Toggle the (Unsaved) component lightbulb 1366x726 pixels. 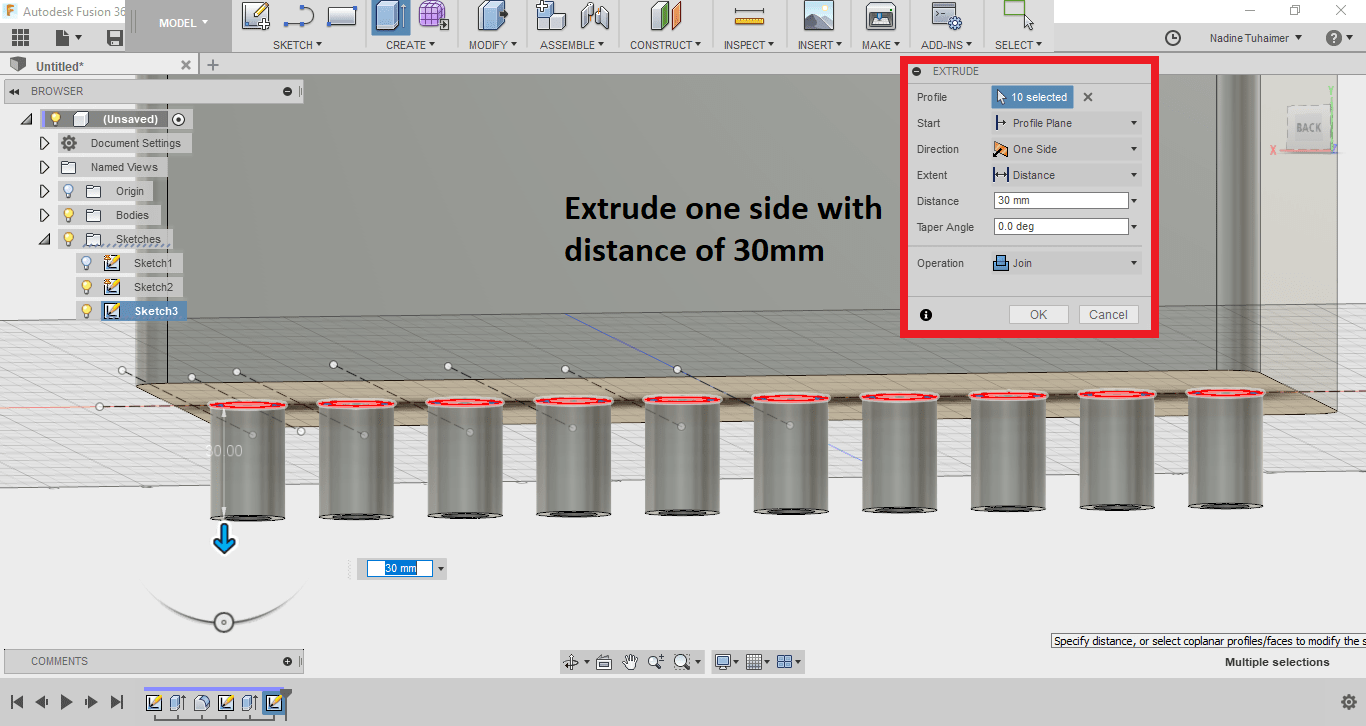(x=56, y=119)
